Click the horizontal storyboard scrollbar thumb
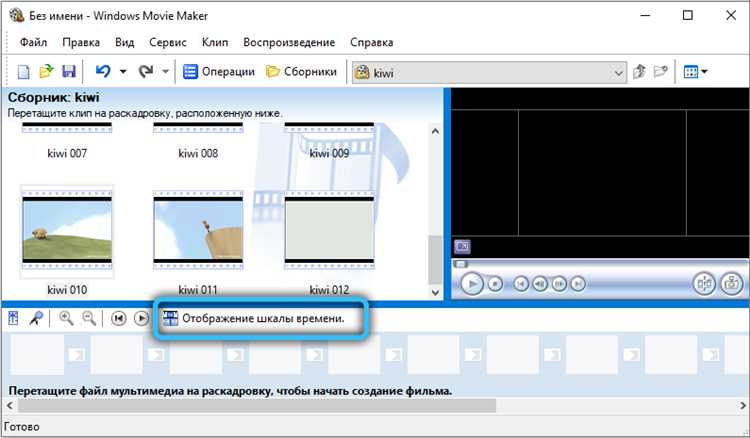 257,406
